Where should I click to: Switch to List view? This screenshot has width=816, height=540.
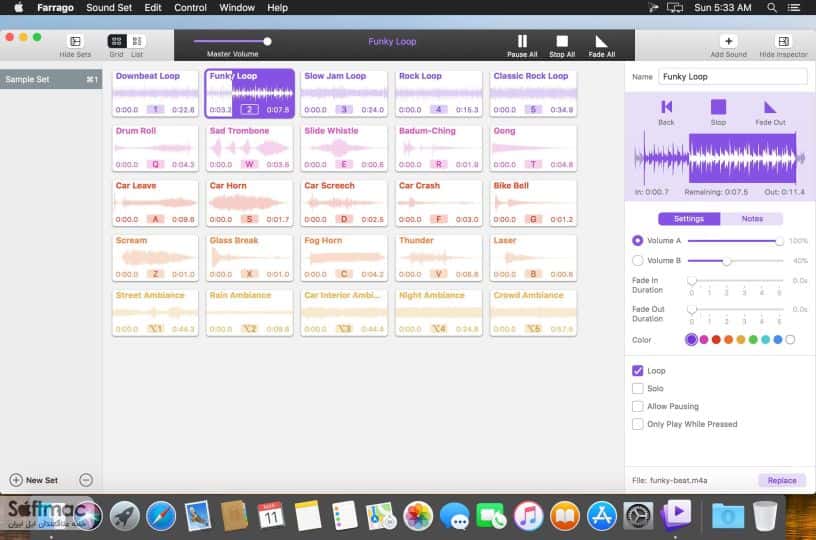coord(137,41)
